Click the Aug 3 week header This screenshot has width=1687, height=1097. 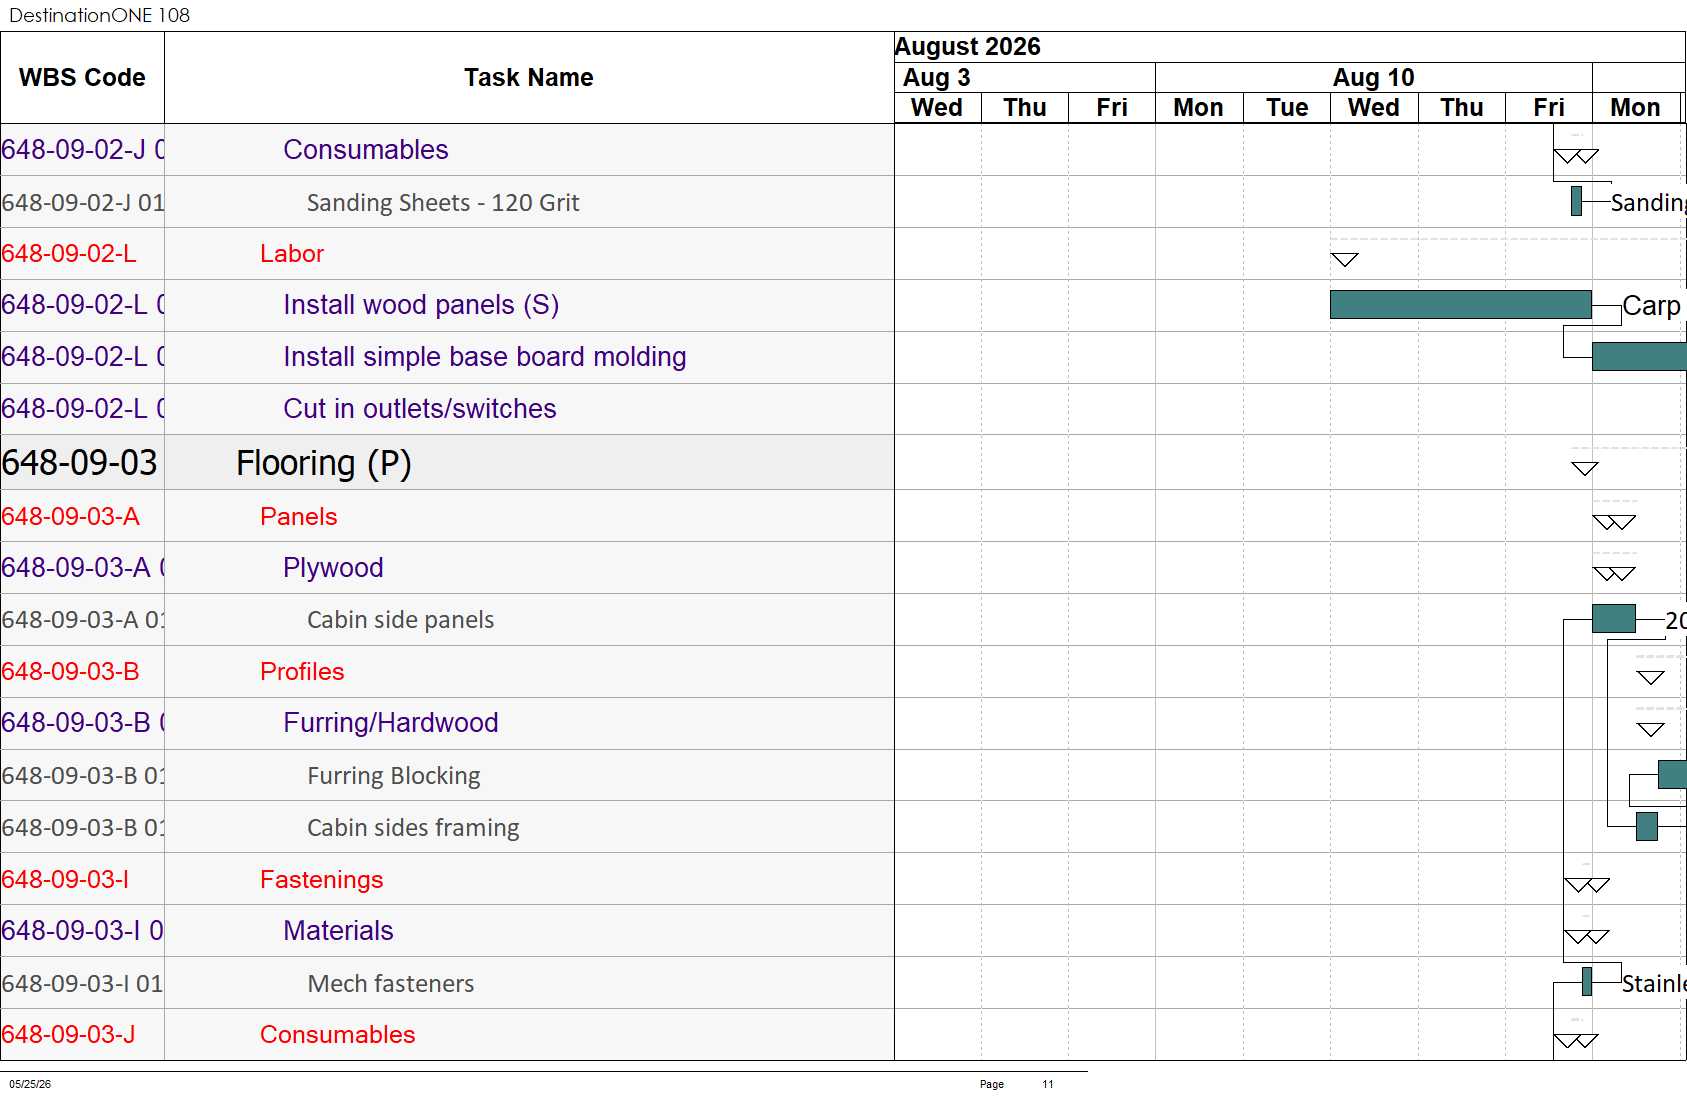tap(936, 77)
